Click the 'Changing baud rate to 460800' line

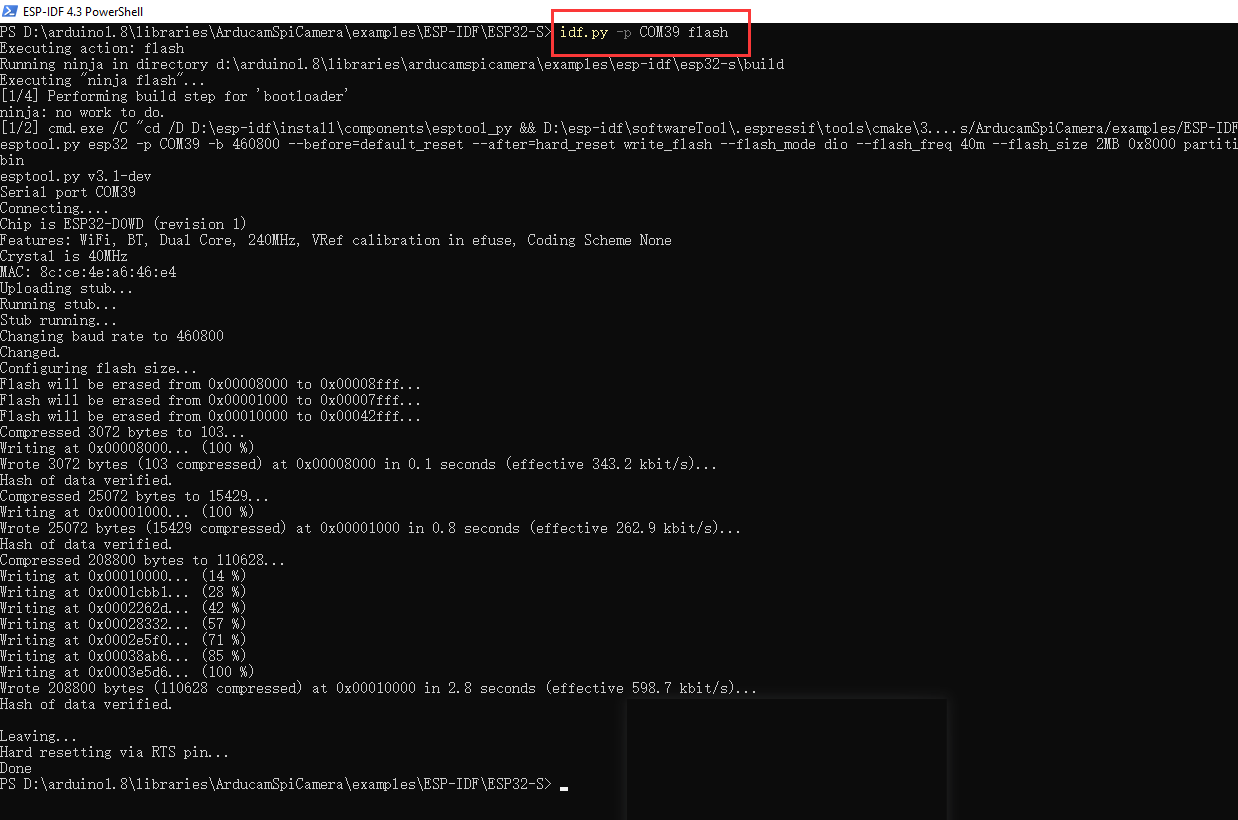tap(112, 336)
